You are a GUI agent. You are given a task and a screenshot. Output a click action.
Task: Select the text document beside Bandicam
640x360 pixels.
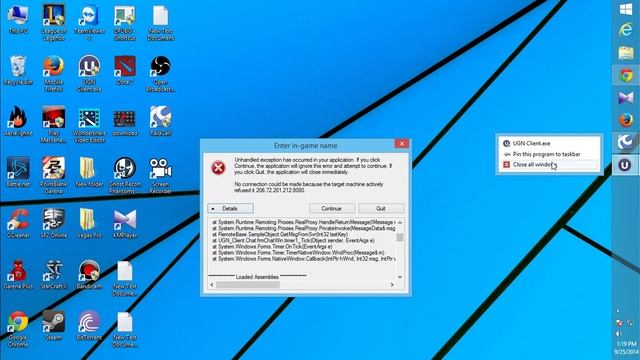124,278
